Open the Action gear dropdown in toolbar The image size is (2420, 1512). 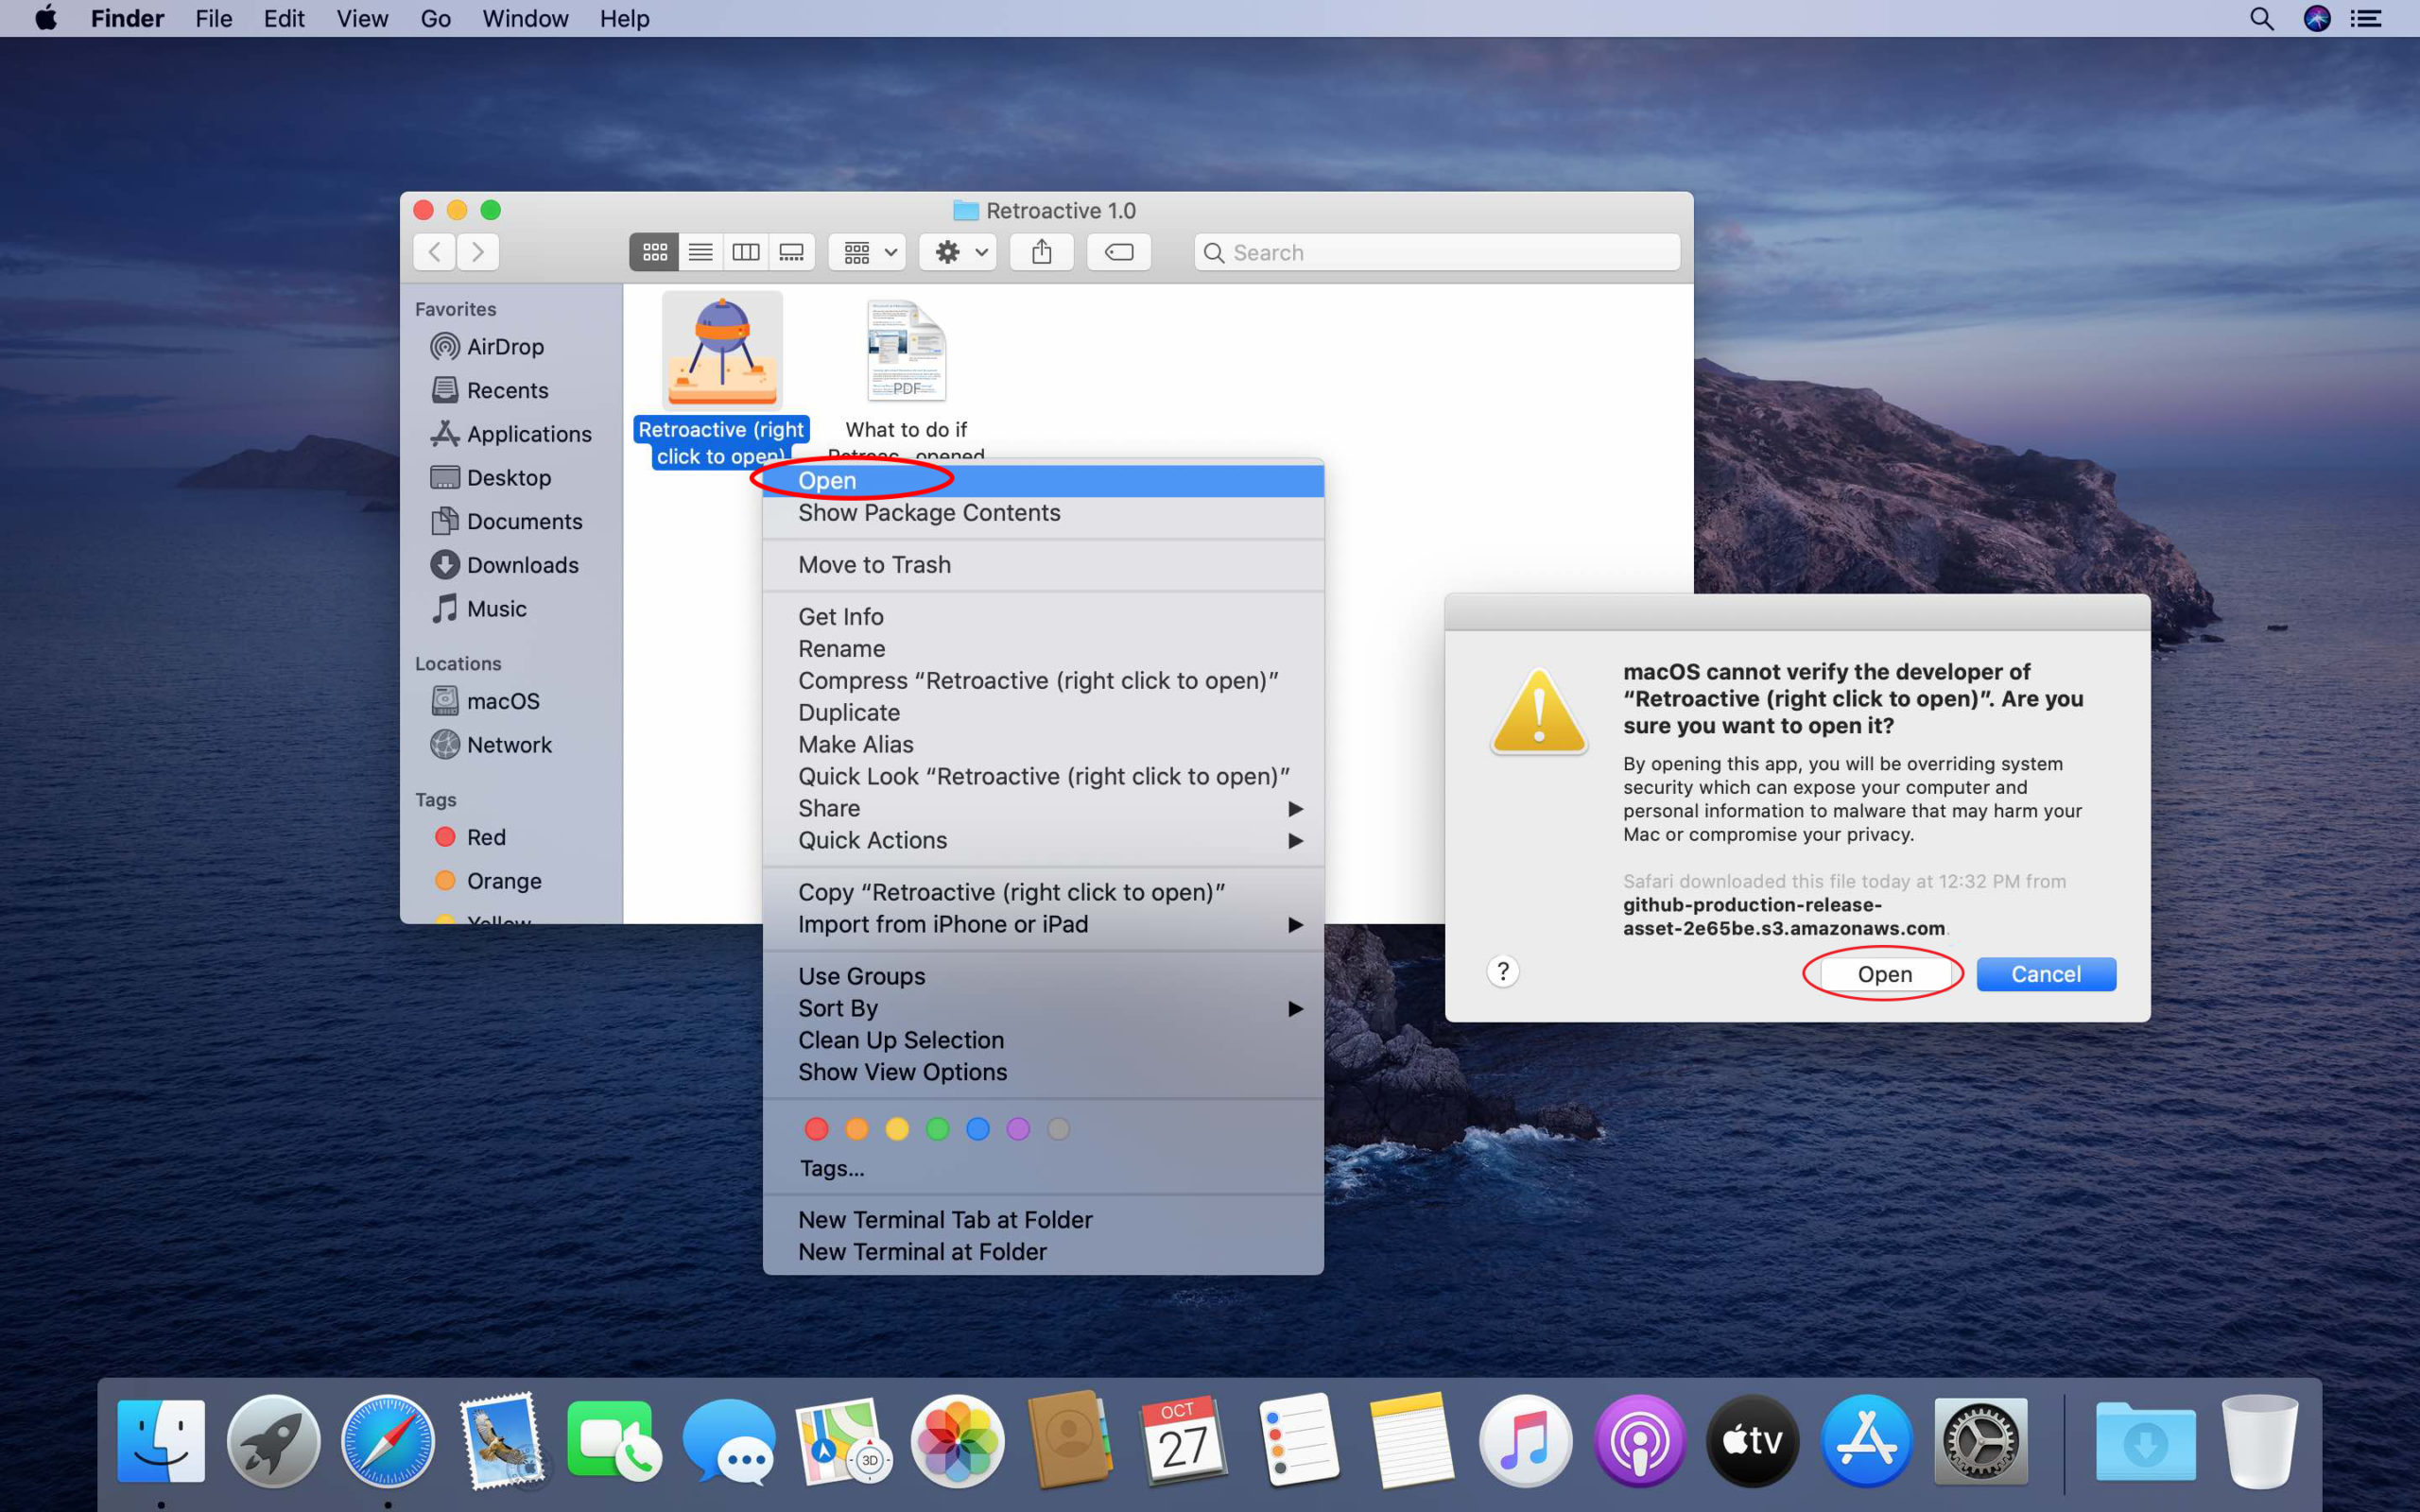(x=958, y=252)
